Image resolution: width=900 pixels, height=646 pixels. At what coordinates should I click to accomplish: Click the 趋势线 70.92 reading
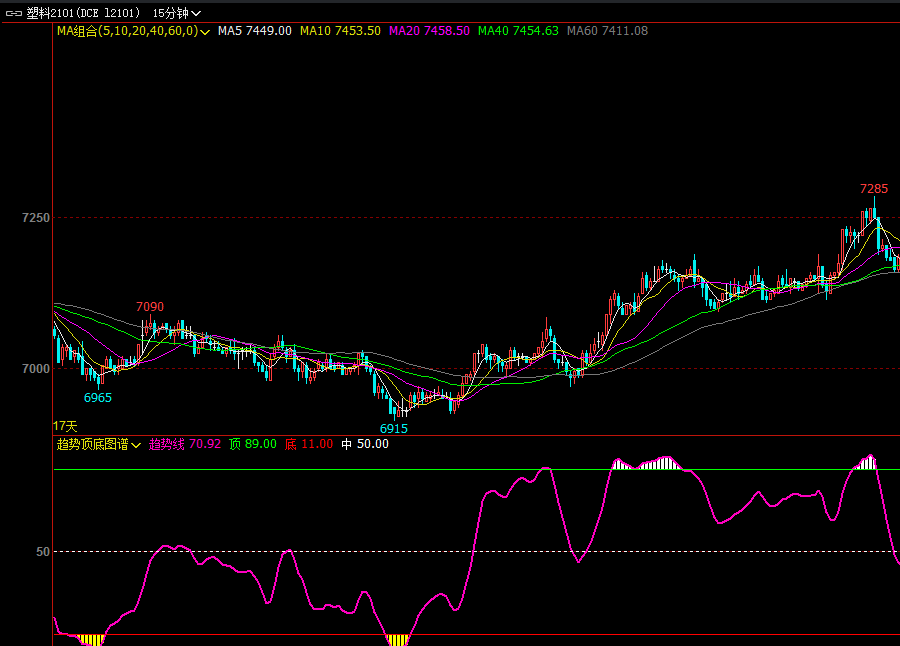click(185, 444)
